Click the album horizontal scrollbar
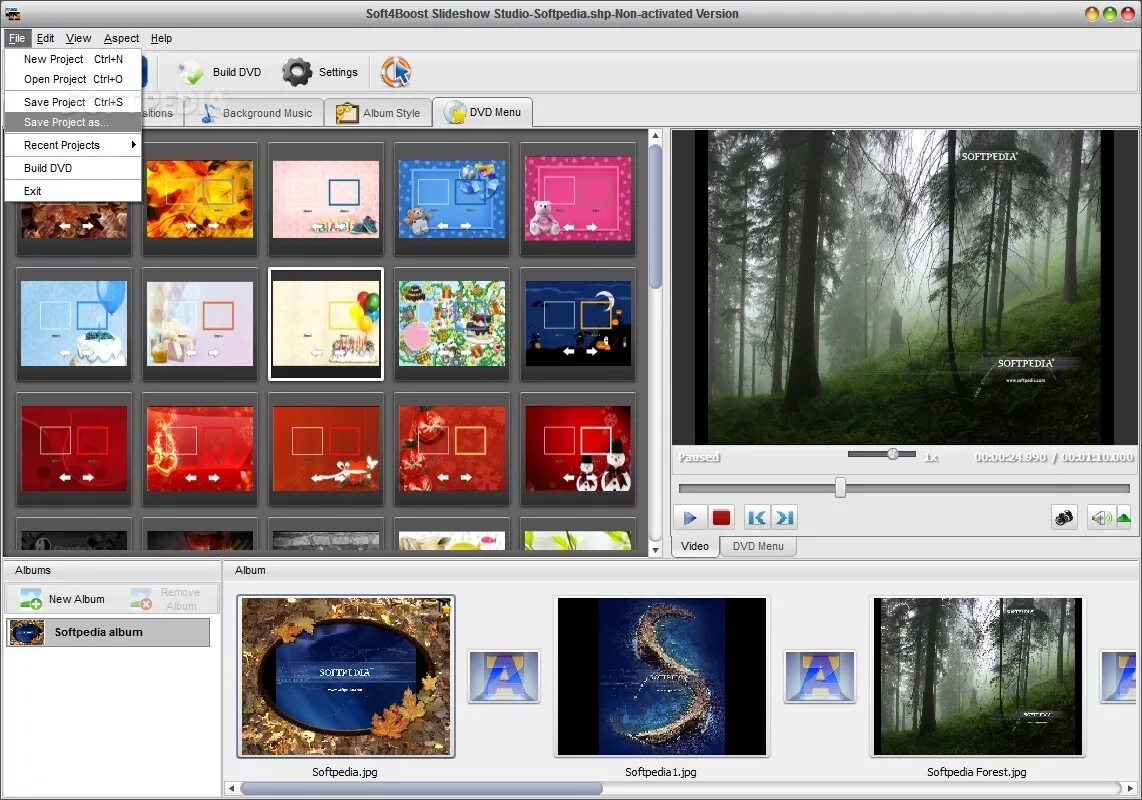The width and height of the screenshot is (1142, 800). point(421,788)
